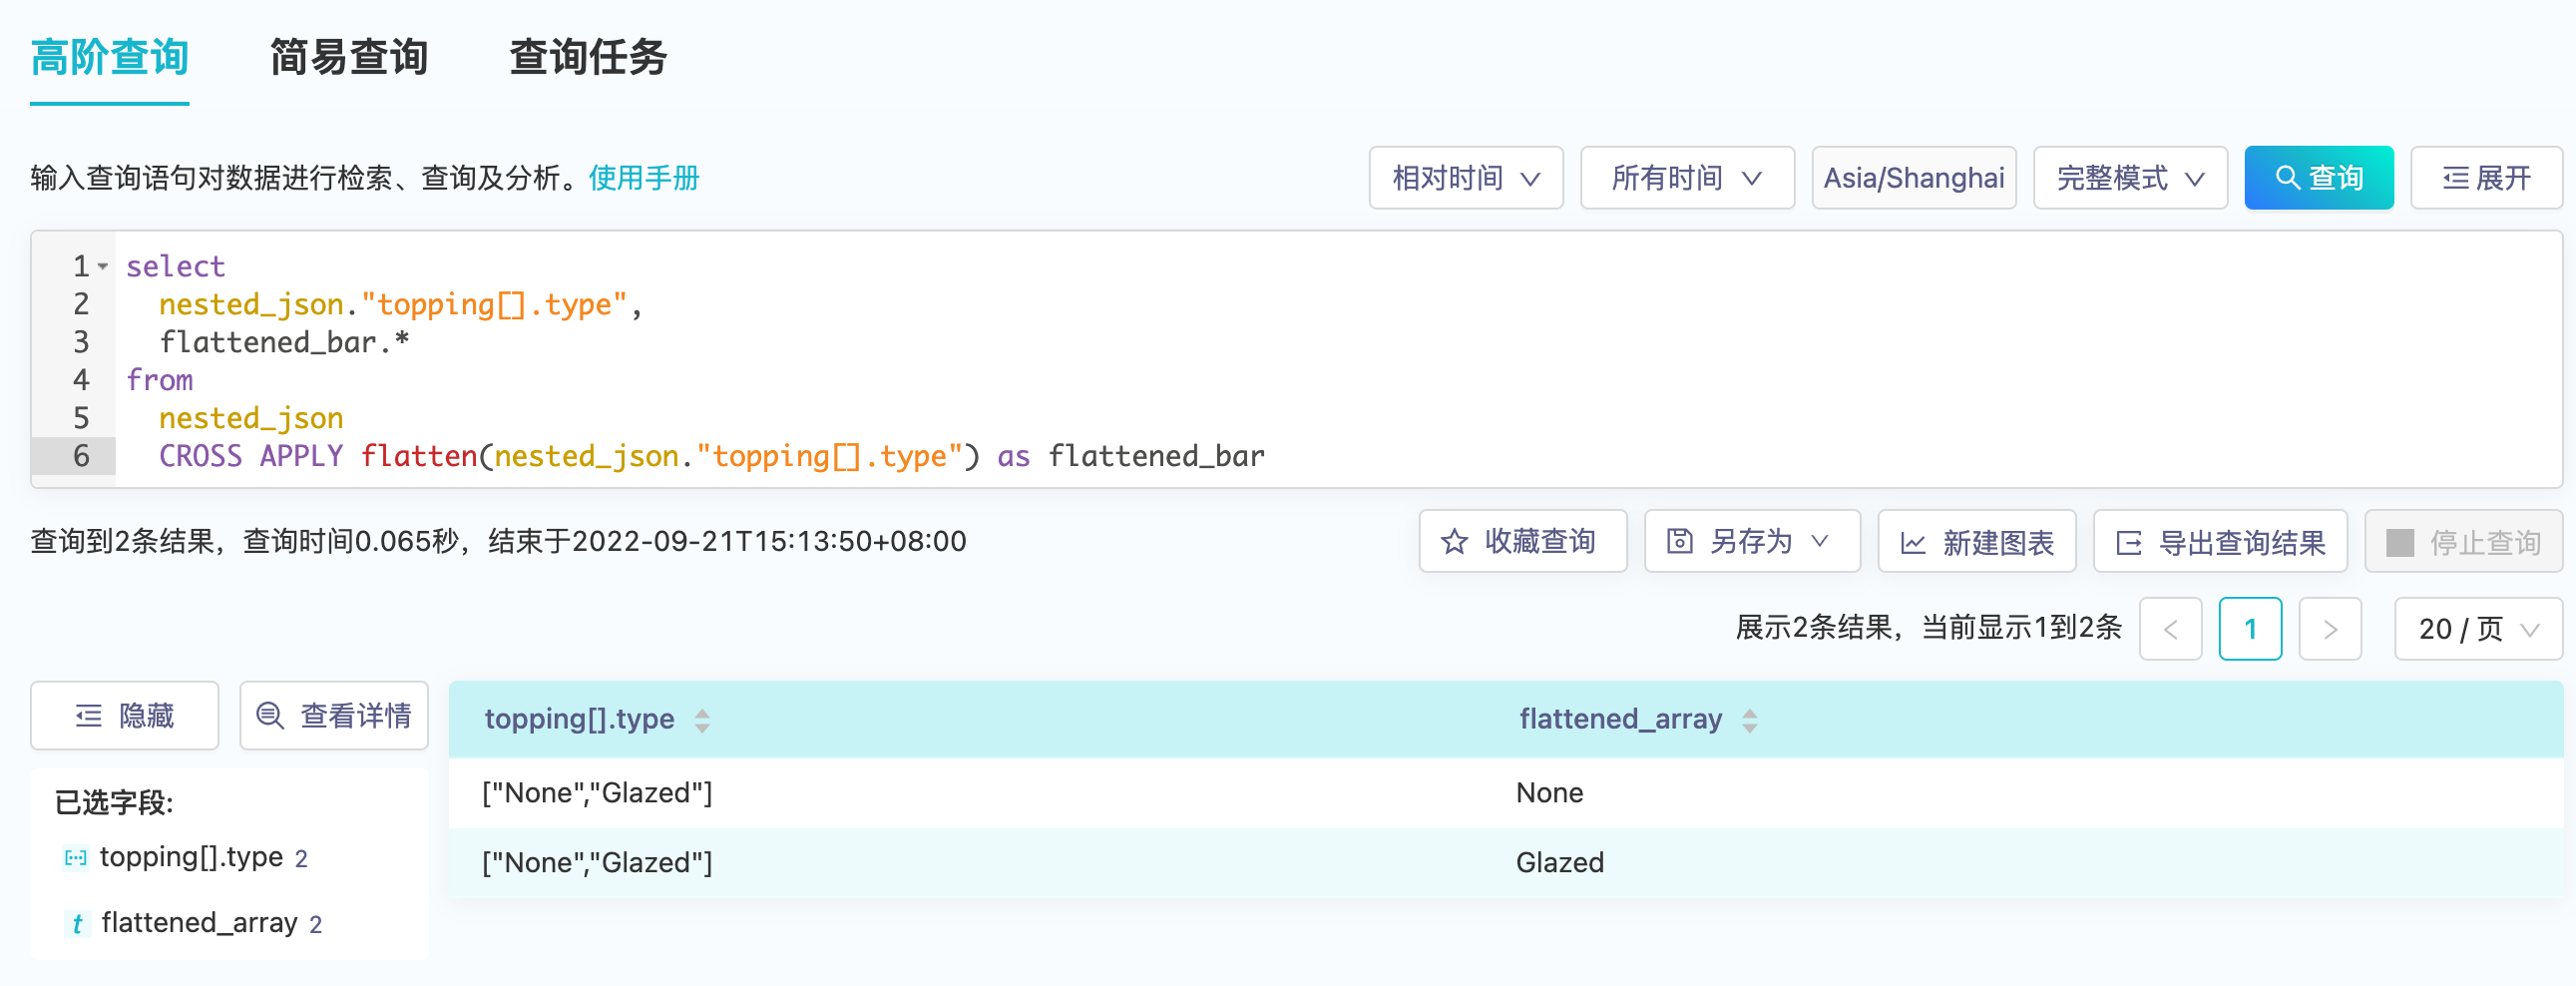Click the text type icon beside flattened_array
Screen dimensions: 2576x986
point(76,924)
